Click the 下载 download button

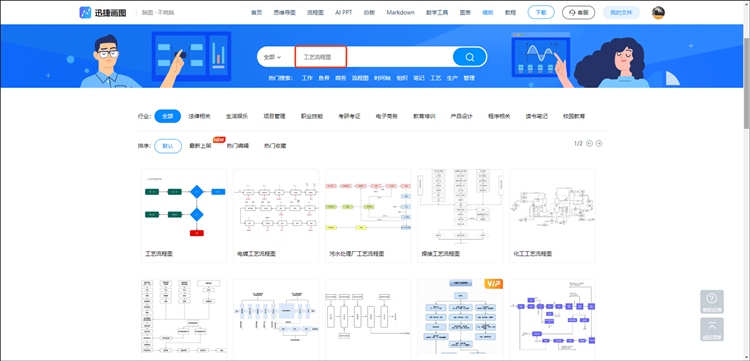click(x=540, y=12)
